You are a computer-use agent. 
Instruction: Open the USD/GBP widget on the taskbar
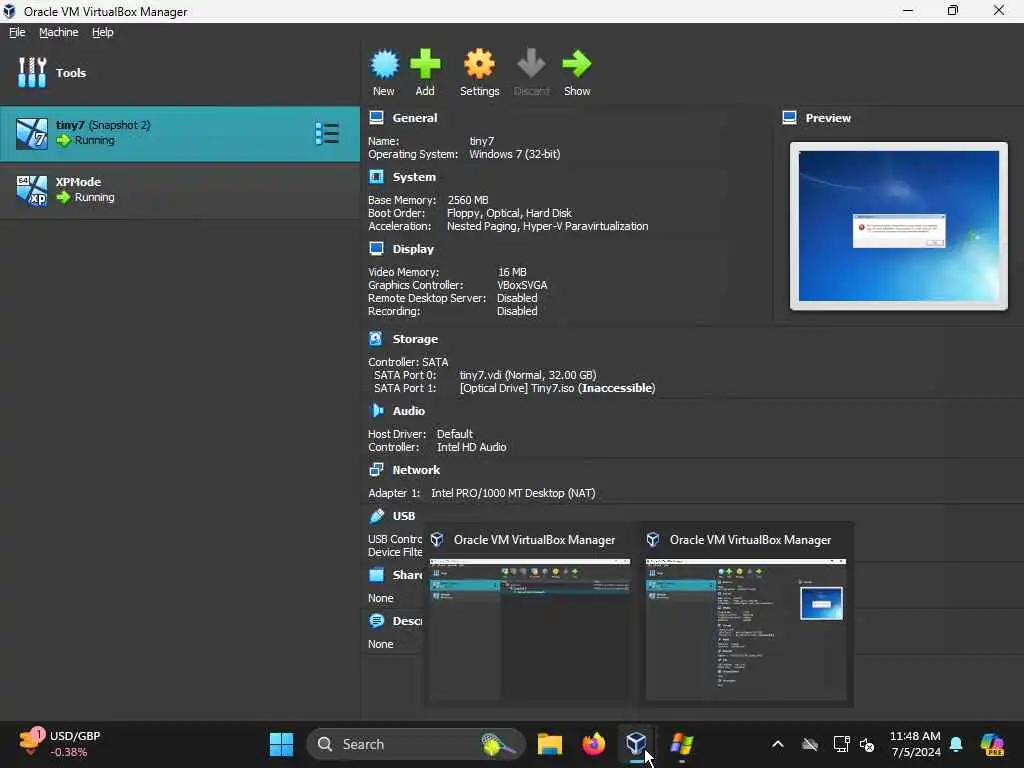tap(59, 744)
